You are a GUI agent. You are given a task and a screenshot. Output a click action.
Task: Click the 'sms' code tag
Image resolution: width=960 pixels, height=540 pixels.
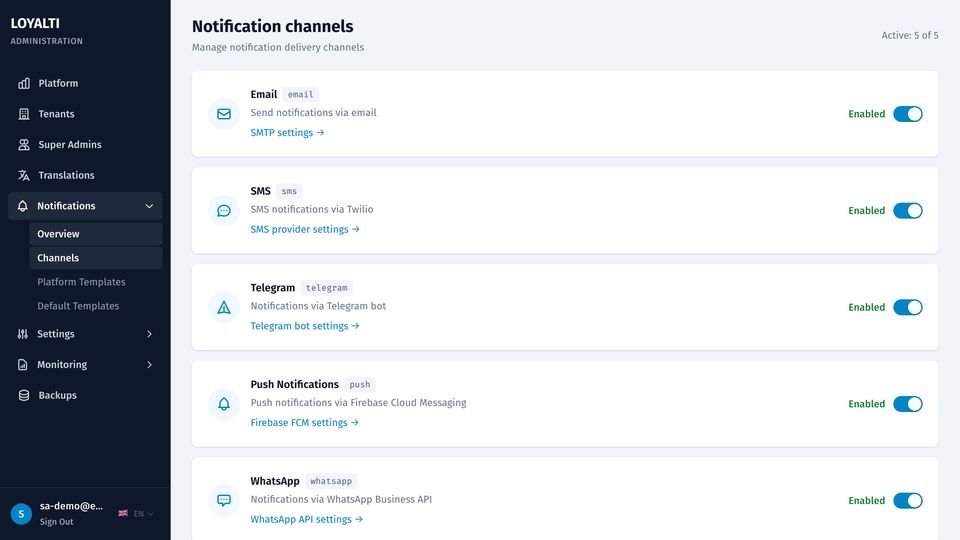coord(289,191)
